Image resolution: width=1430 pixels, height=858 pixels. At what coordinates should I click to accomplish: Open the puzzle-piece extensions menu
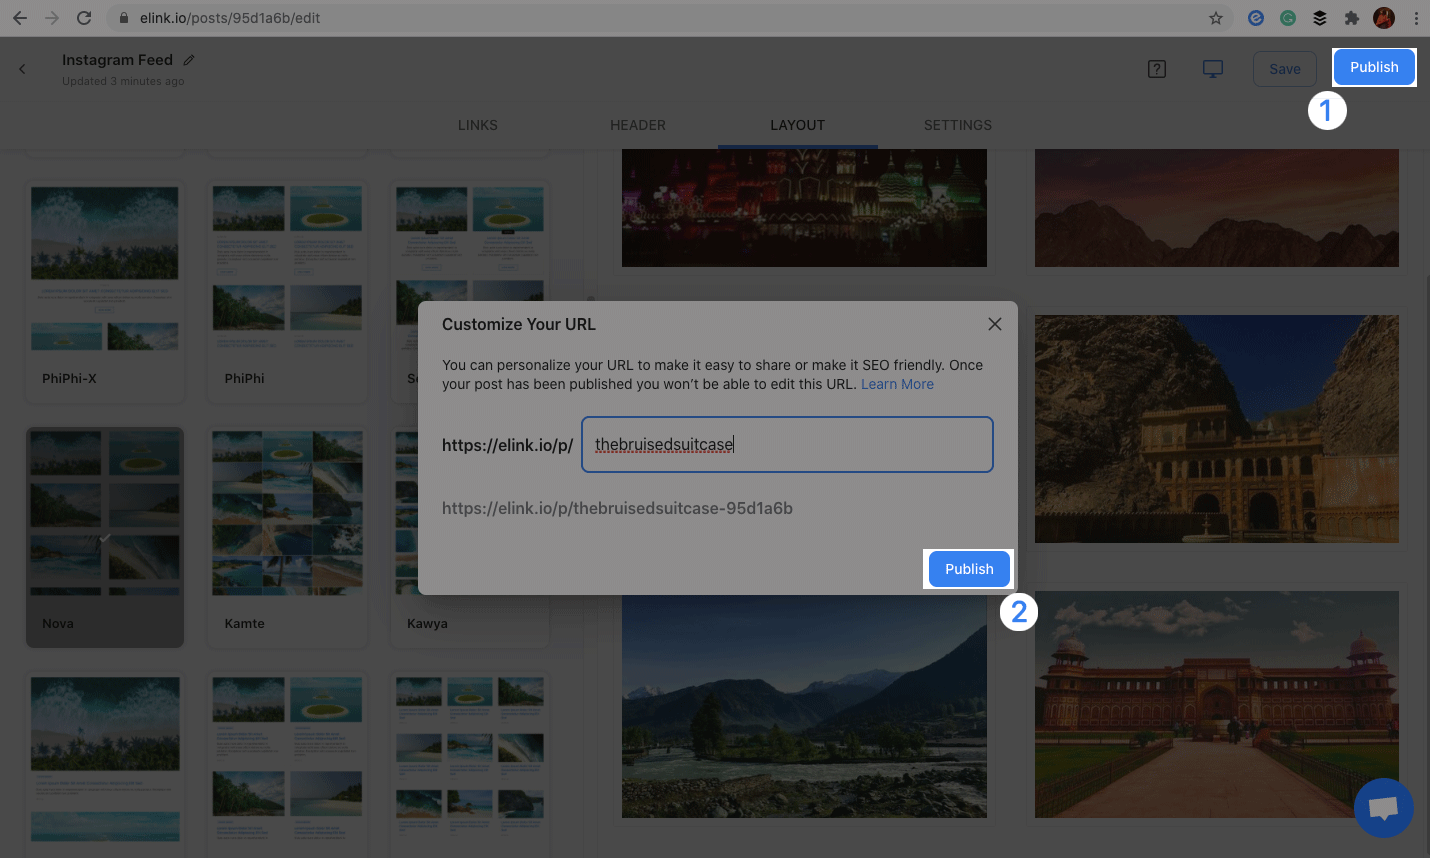tap(1352, 18)
